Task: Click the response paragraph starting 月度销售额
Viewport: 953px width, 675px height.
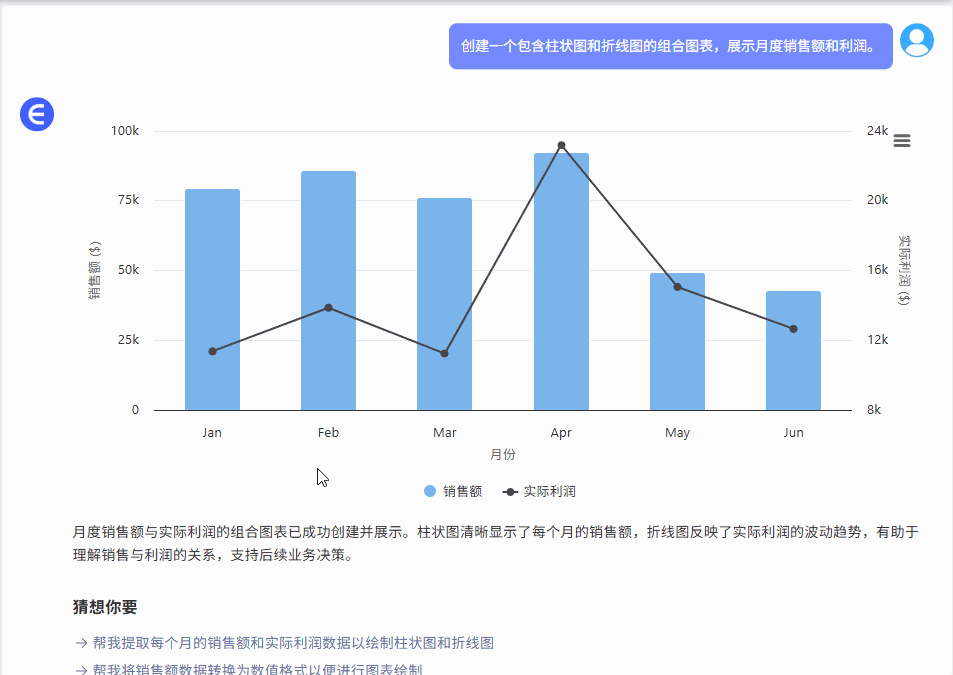Action: coord(495,543)
